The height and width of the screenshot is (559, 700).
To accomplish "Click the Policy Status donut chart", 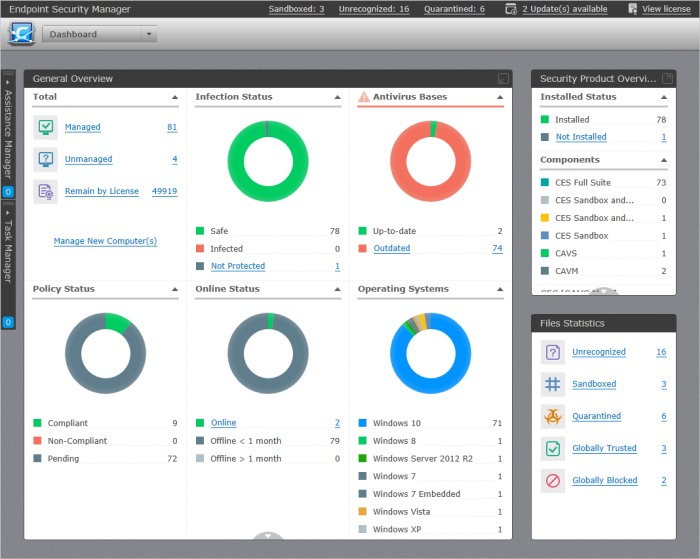I will click(x=105, y=353).
